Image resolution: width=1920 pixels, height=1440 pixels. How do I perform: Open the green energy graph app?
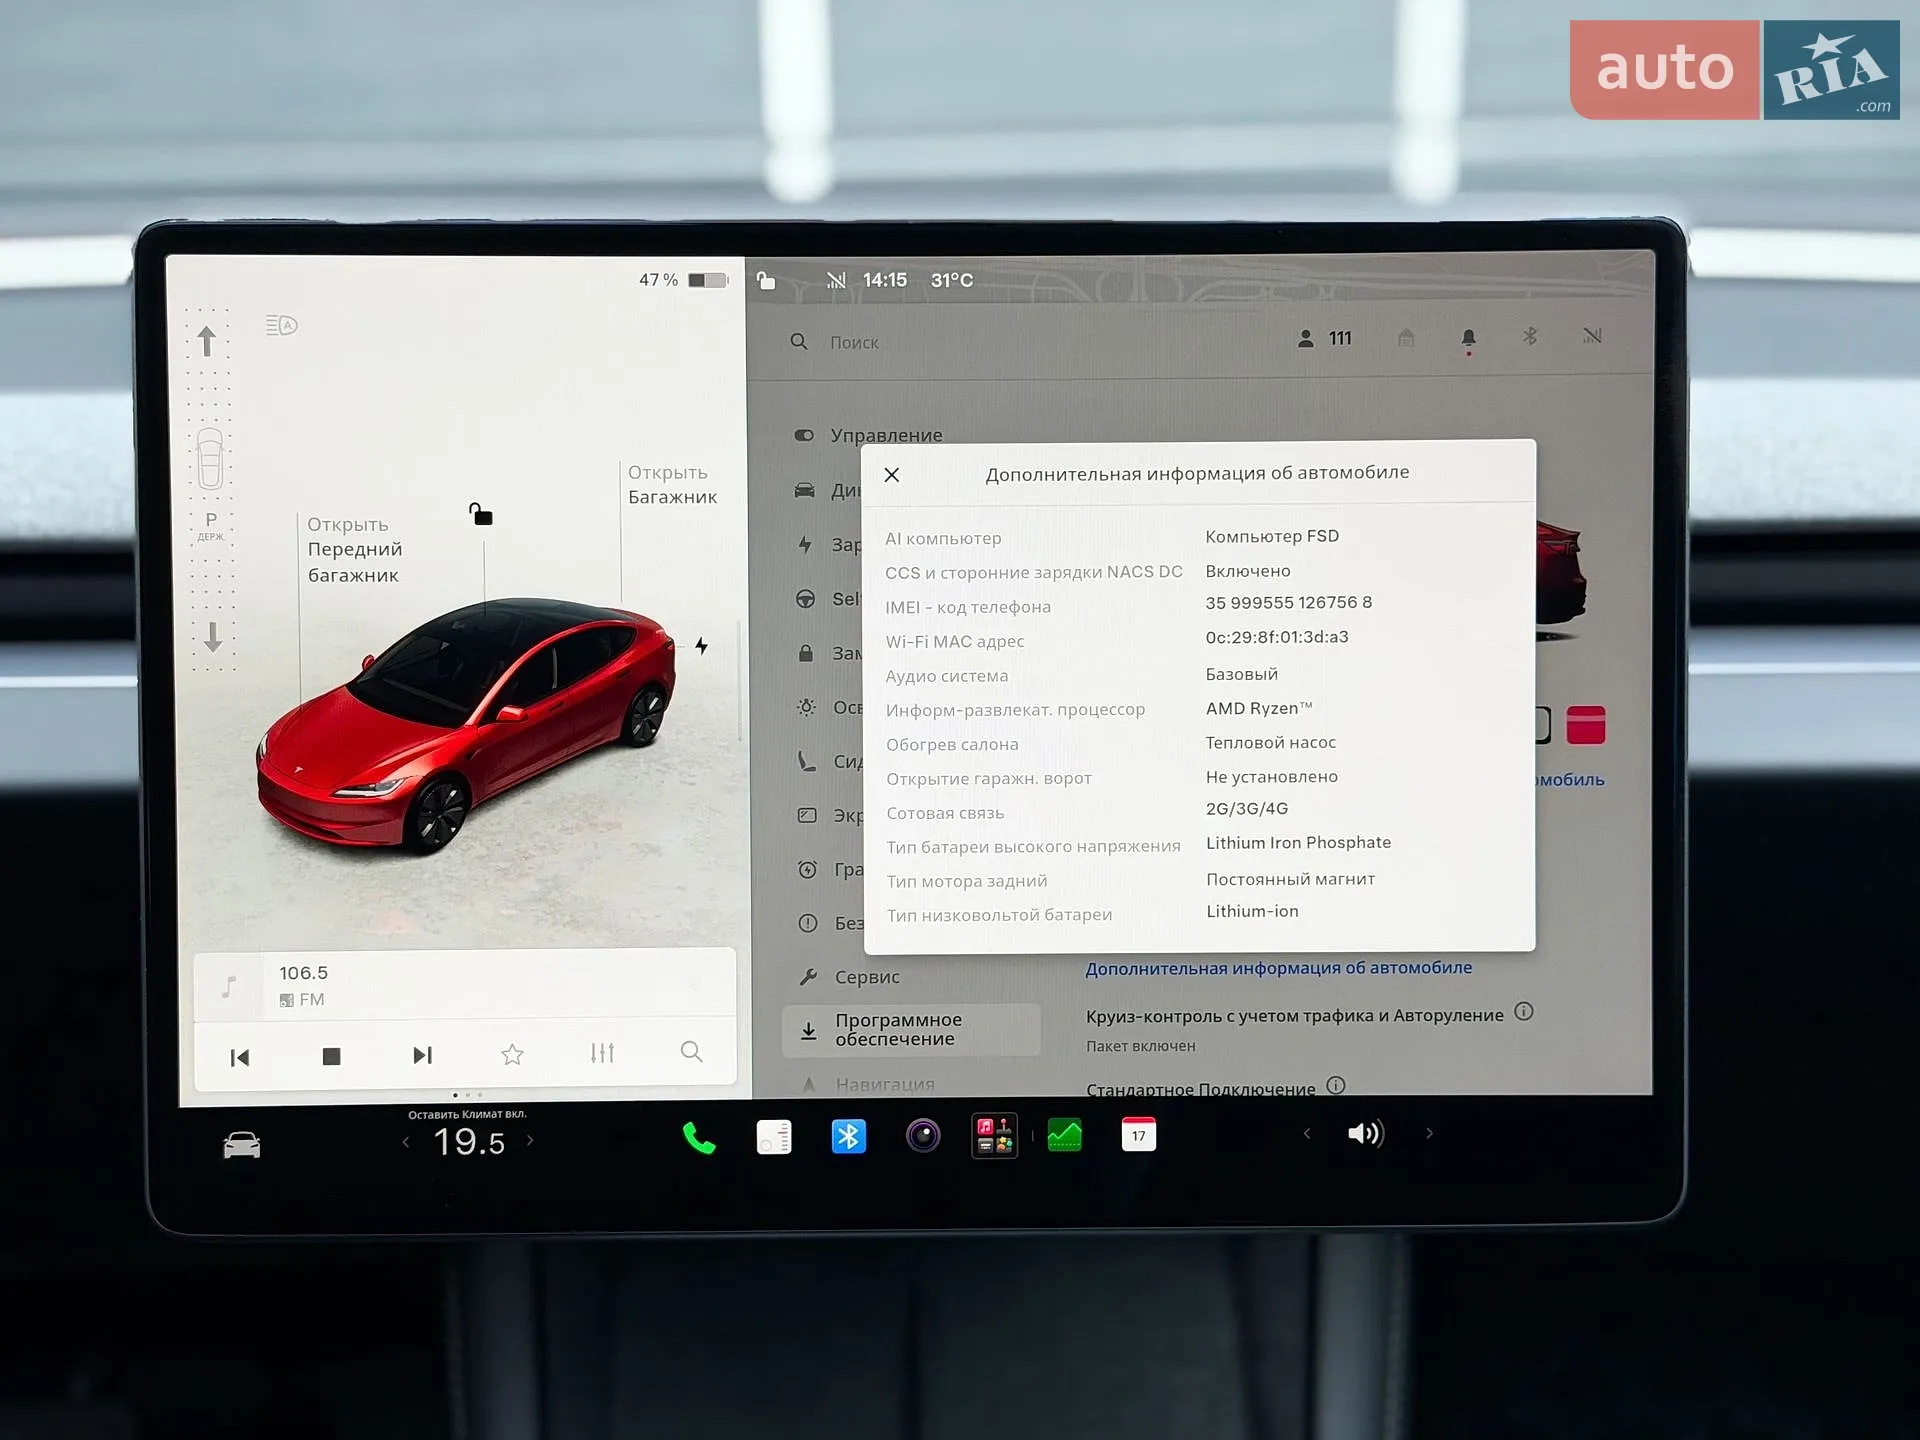[1065, 1135]
